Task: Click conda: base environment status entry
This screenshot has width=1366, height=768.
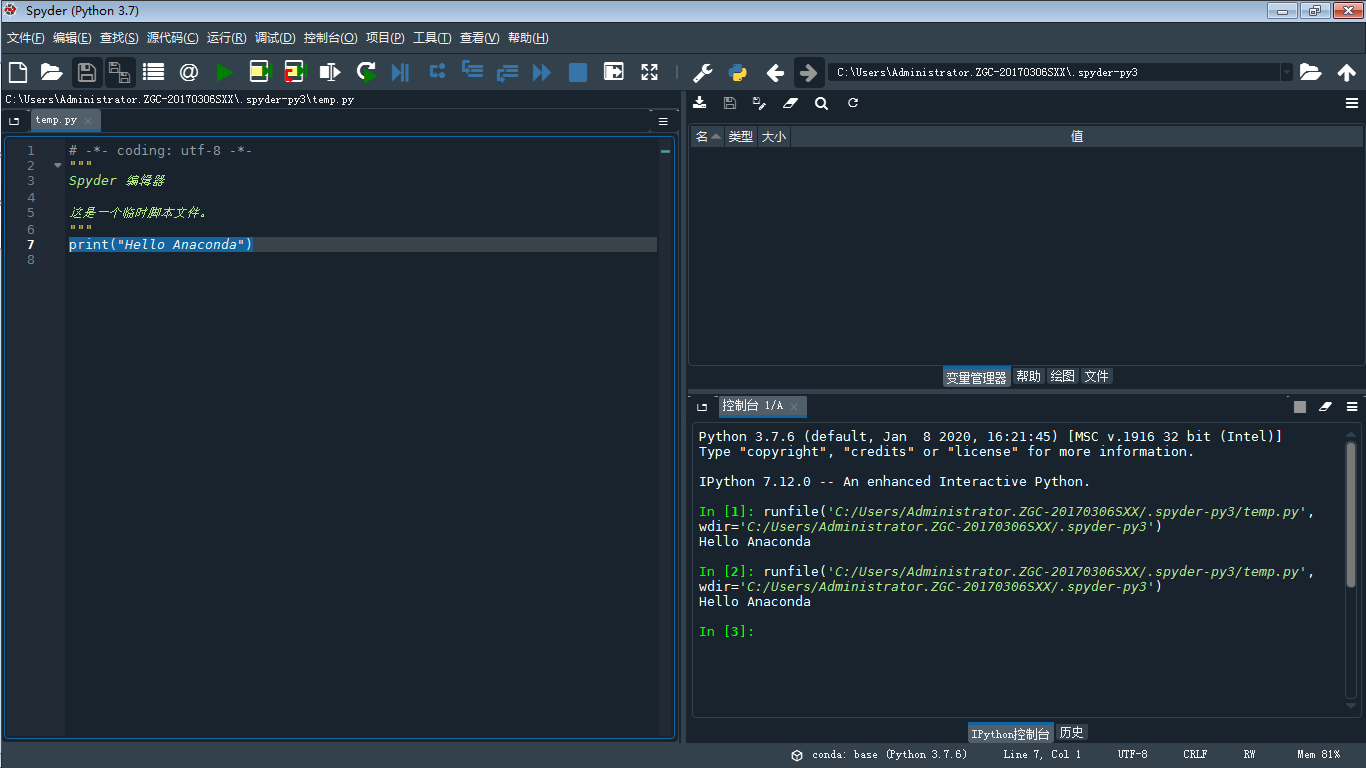Action: 879,755
